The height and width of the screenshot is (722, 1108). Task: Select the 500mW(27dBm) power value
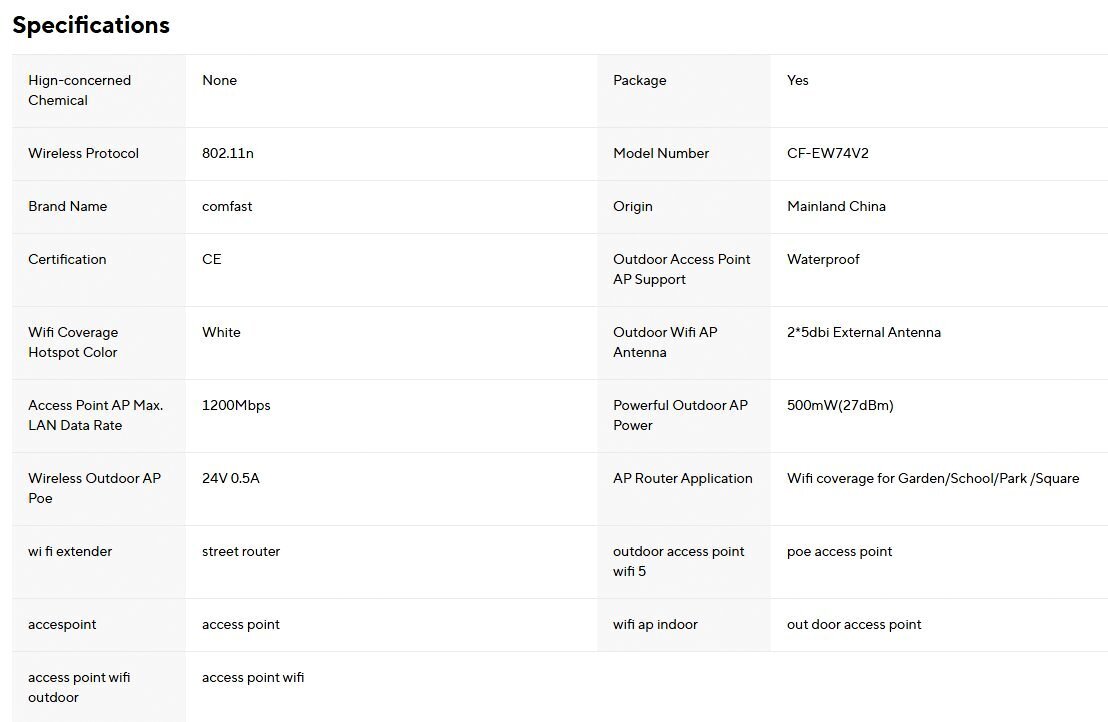[840, 405]
